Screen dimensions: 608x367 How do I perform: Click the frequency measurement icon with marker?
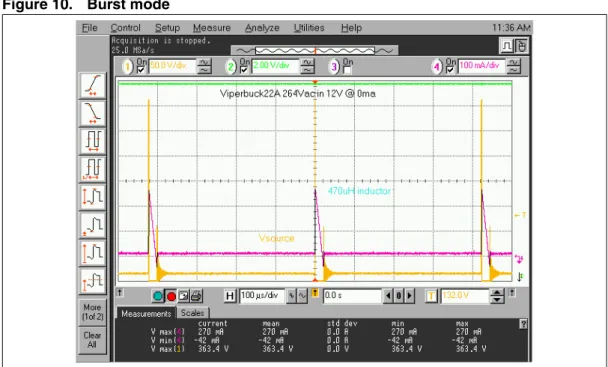pos(92,169)
